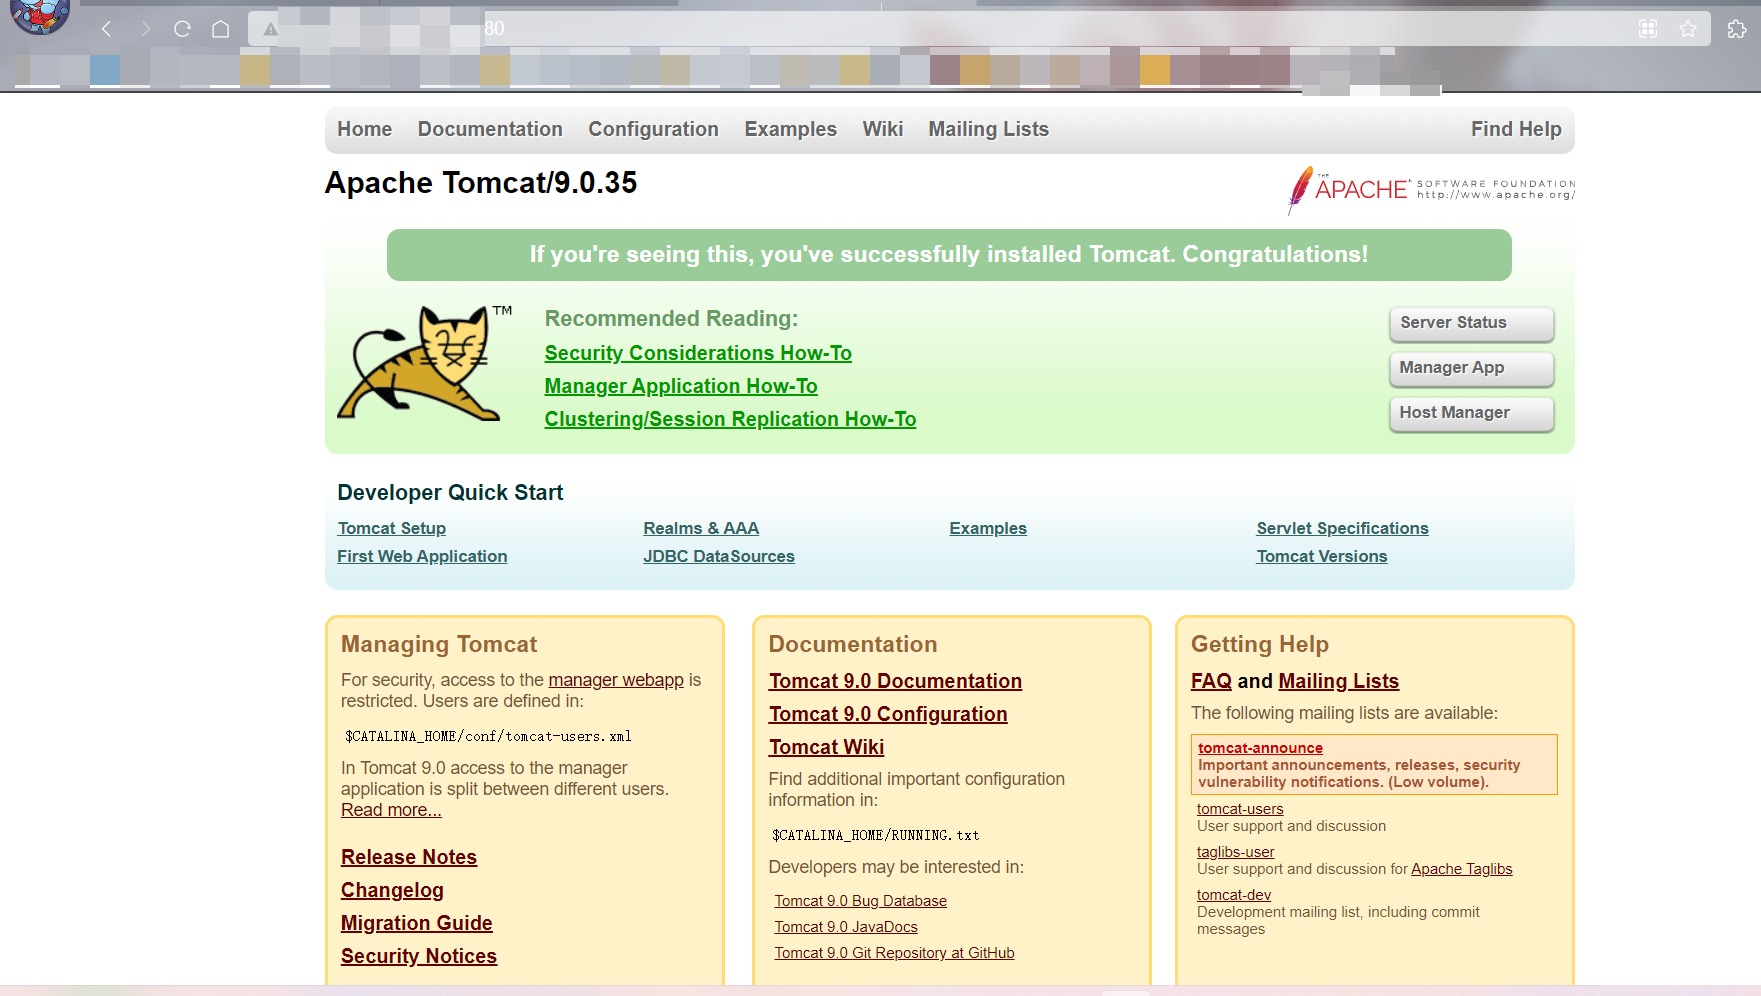The height and width of the screenshot is (996, 1761).
Task: Open the Servlet Specifications link
Action: click(x=1342, y=528)
